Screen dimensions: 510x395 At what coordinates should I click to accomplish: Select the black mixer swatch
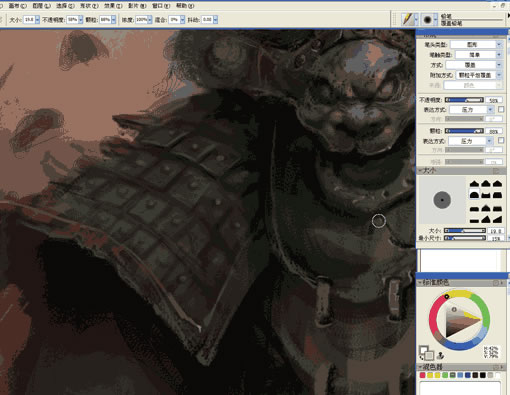click(x=483, y=375)
